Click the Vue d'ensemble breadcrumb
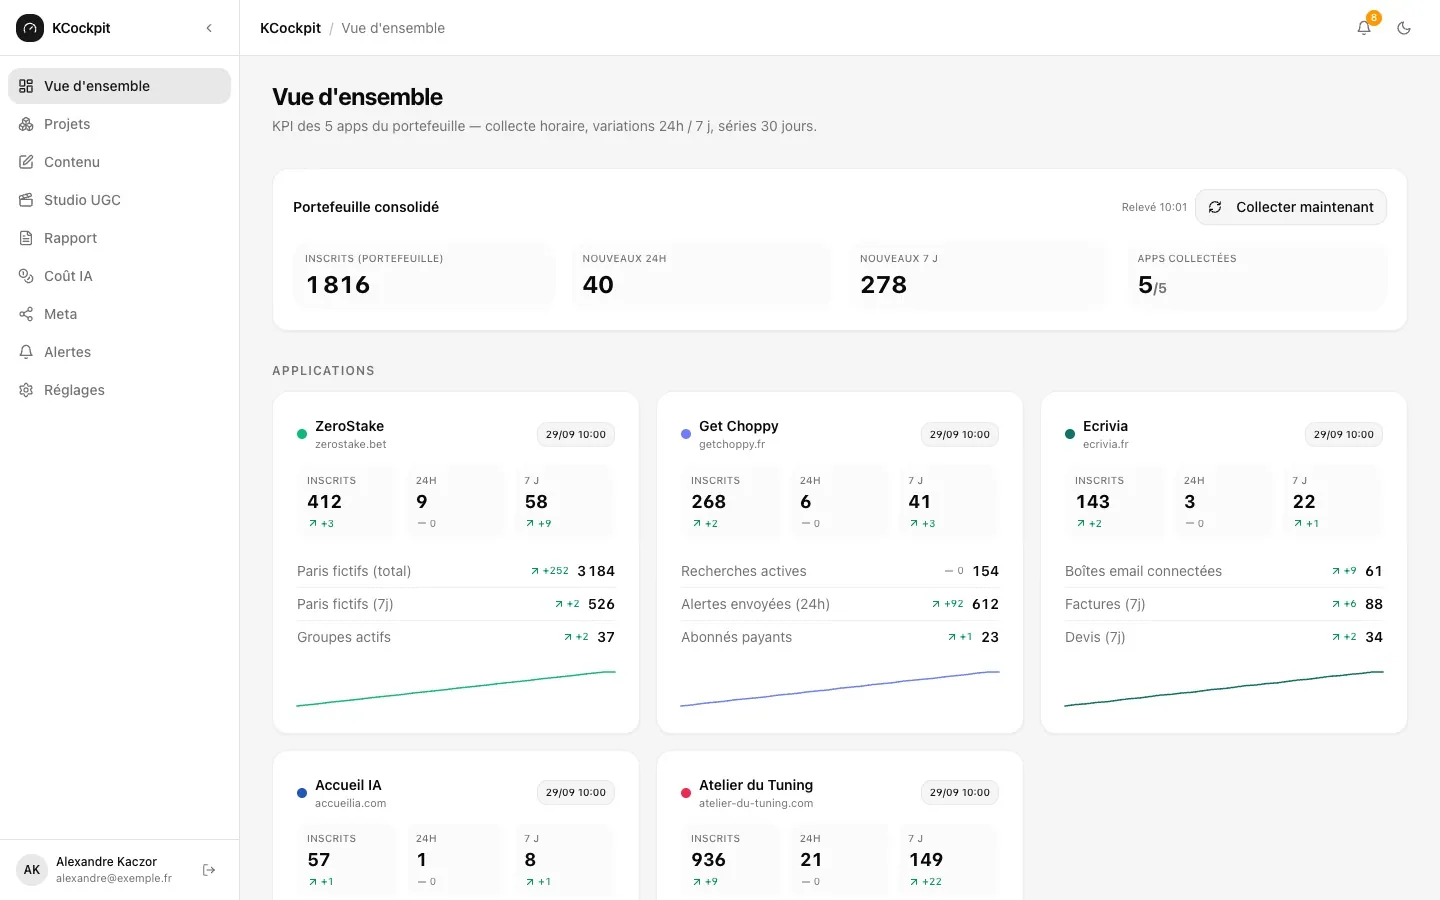Viewport: 1440px width, 900px height. click(393, 28)
